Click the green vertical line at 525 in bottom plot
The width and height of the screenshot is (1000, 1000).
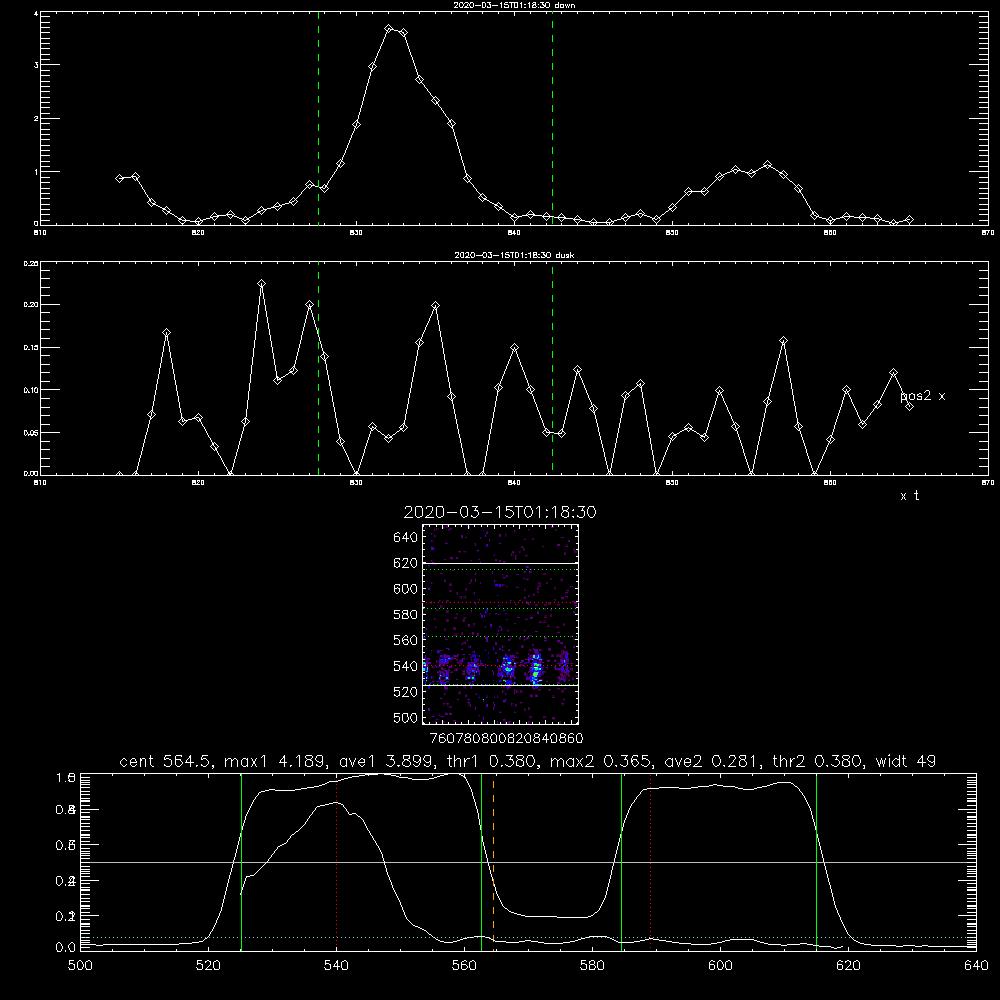point(241,862)
